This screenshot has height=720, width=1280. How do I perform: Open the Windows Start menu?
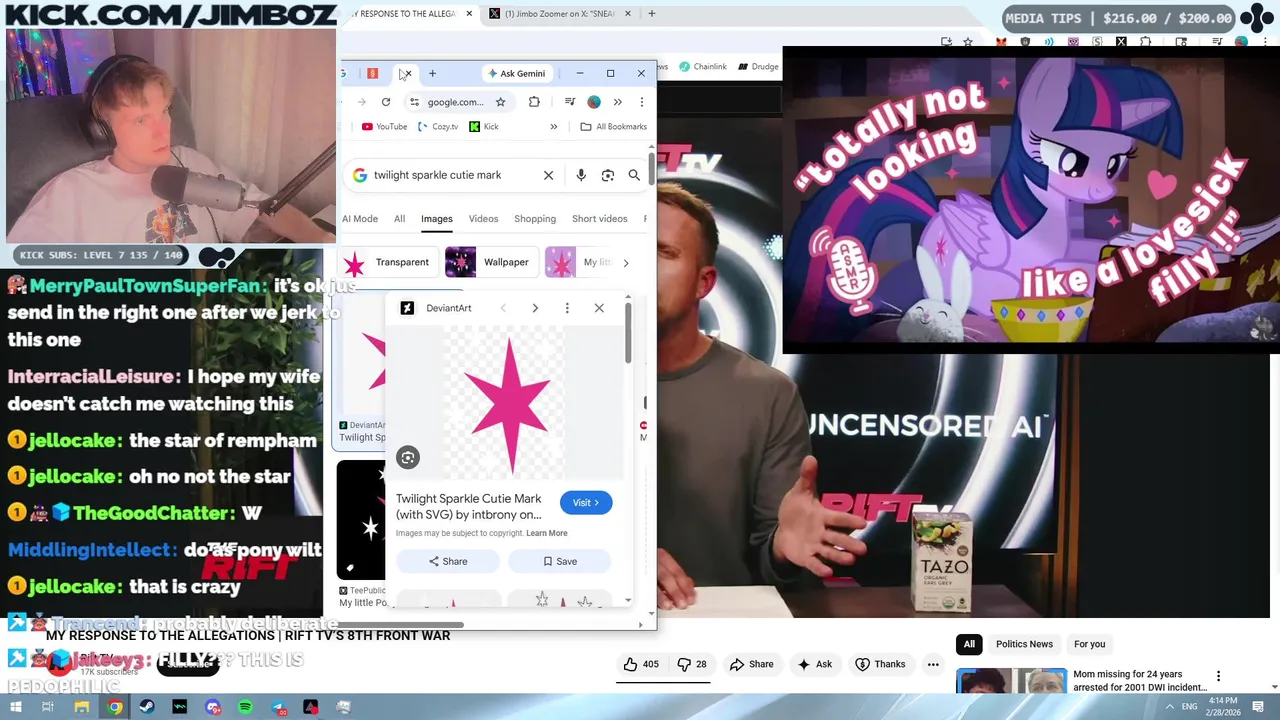tap(15, 708)
